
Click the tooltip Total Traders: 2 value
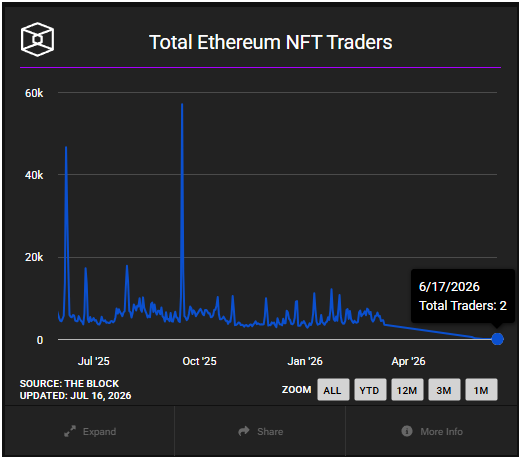(463, 306)
